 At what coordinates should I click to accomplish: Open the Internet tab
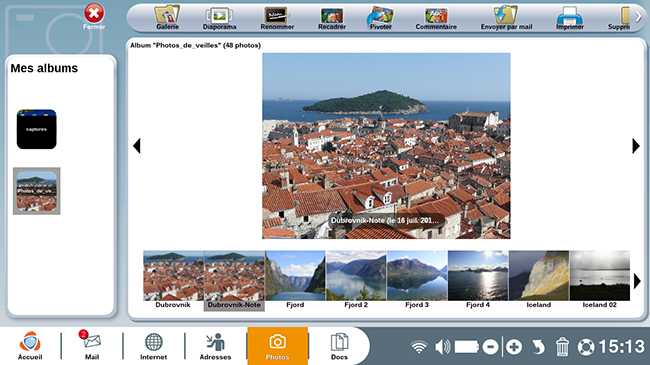[153, 346]
